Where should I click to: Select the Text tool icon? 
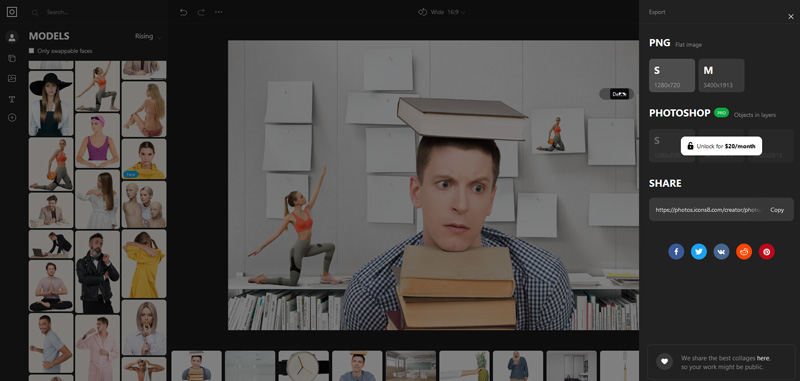pos(12,99)
